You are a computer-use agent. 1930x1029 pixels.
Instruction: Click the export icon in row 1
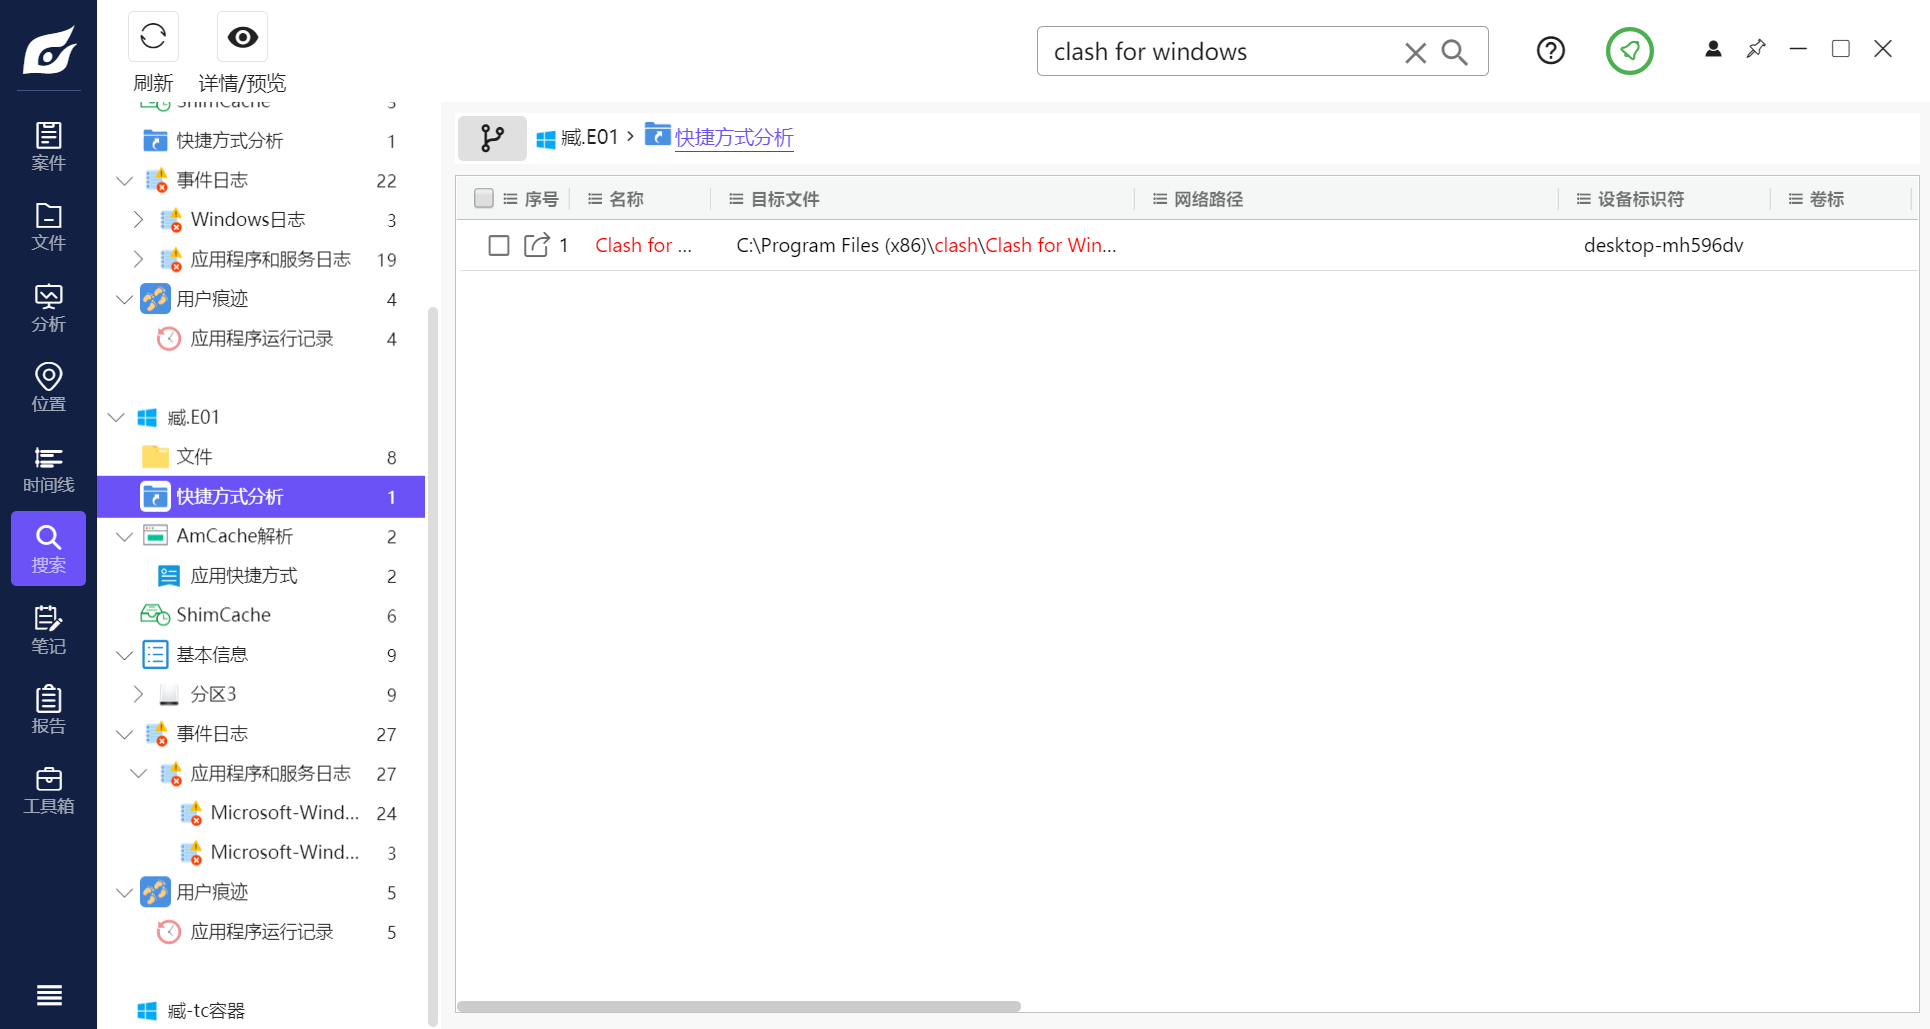point(537,245)
